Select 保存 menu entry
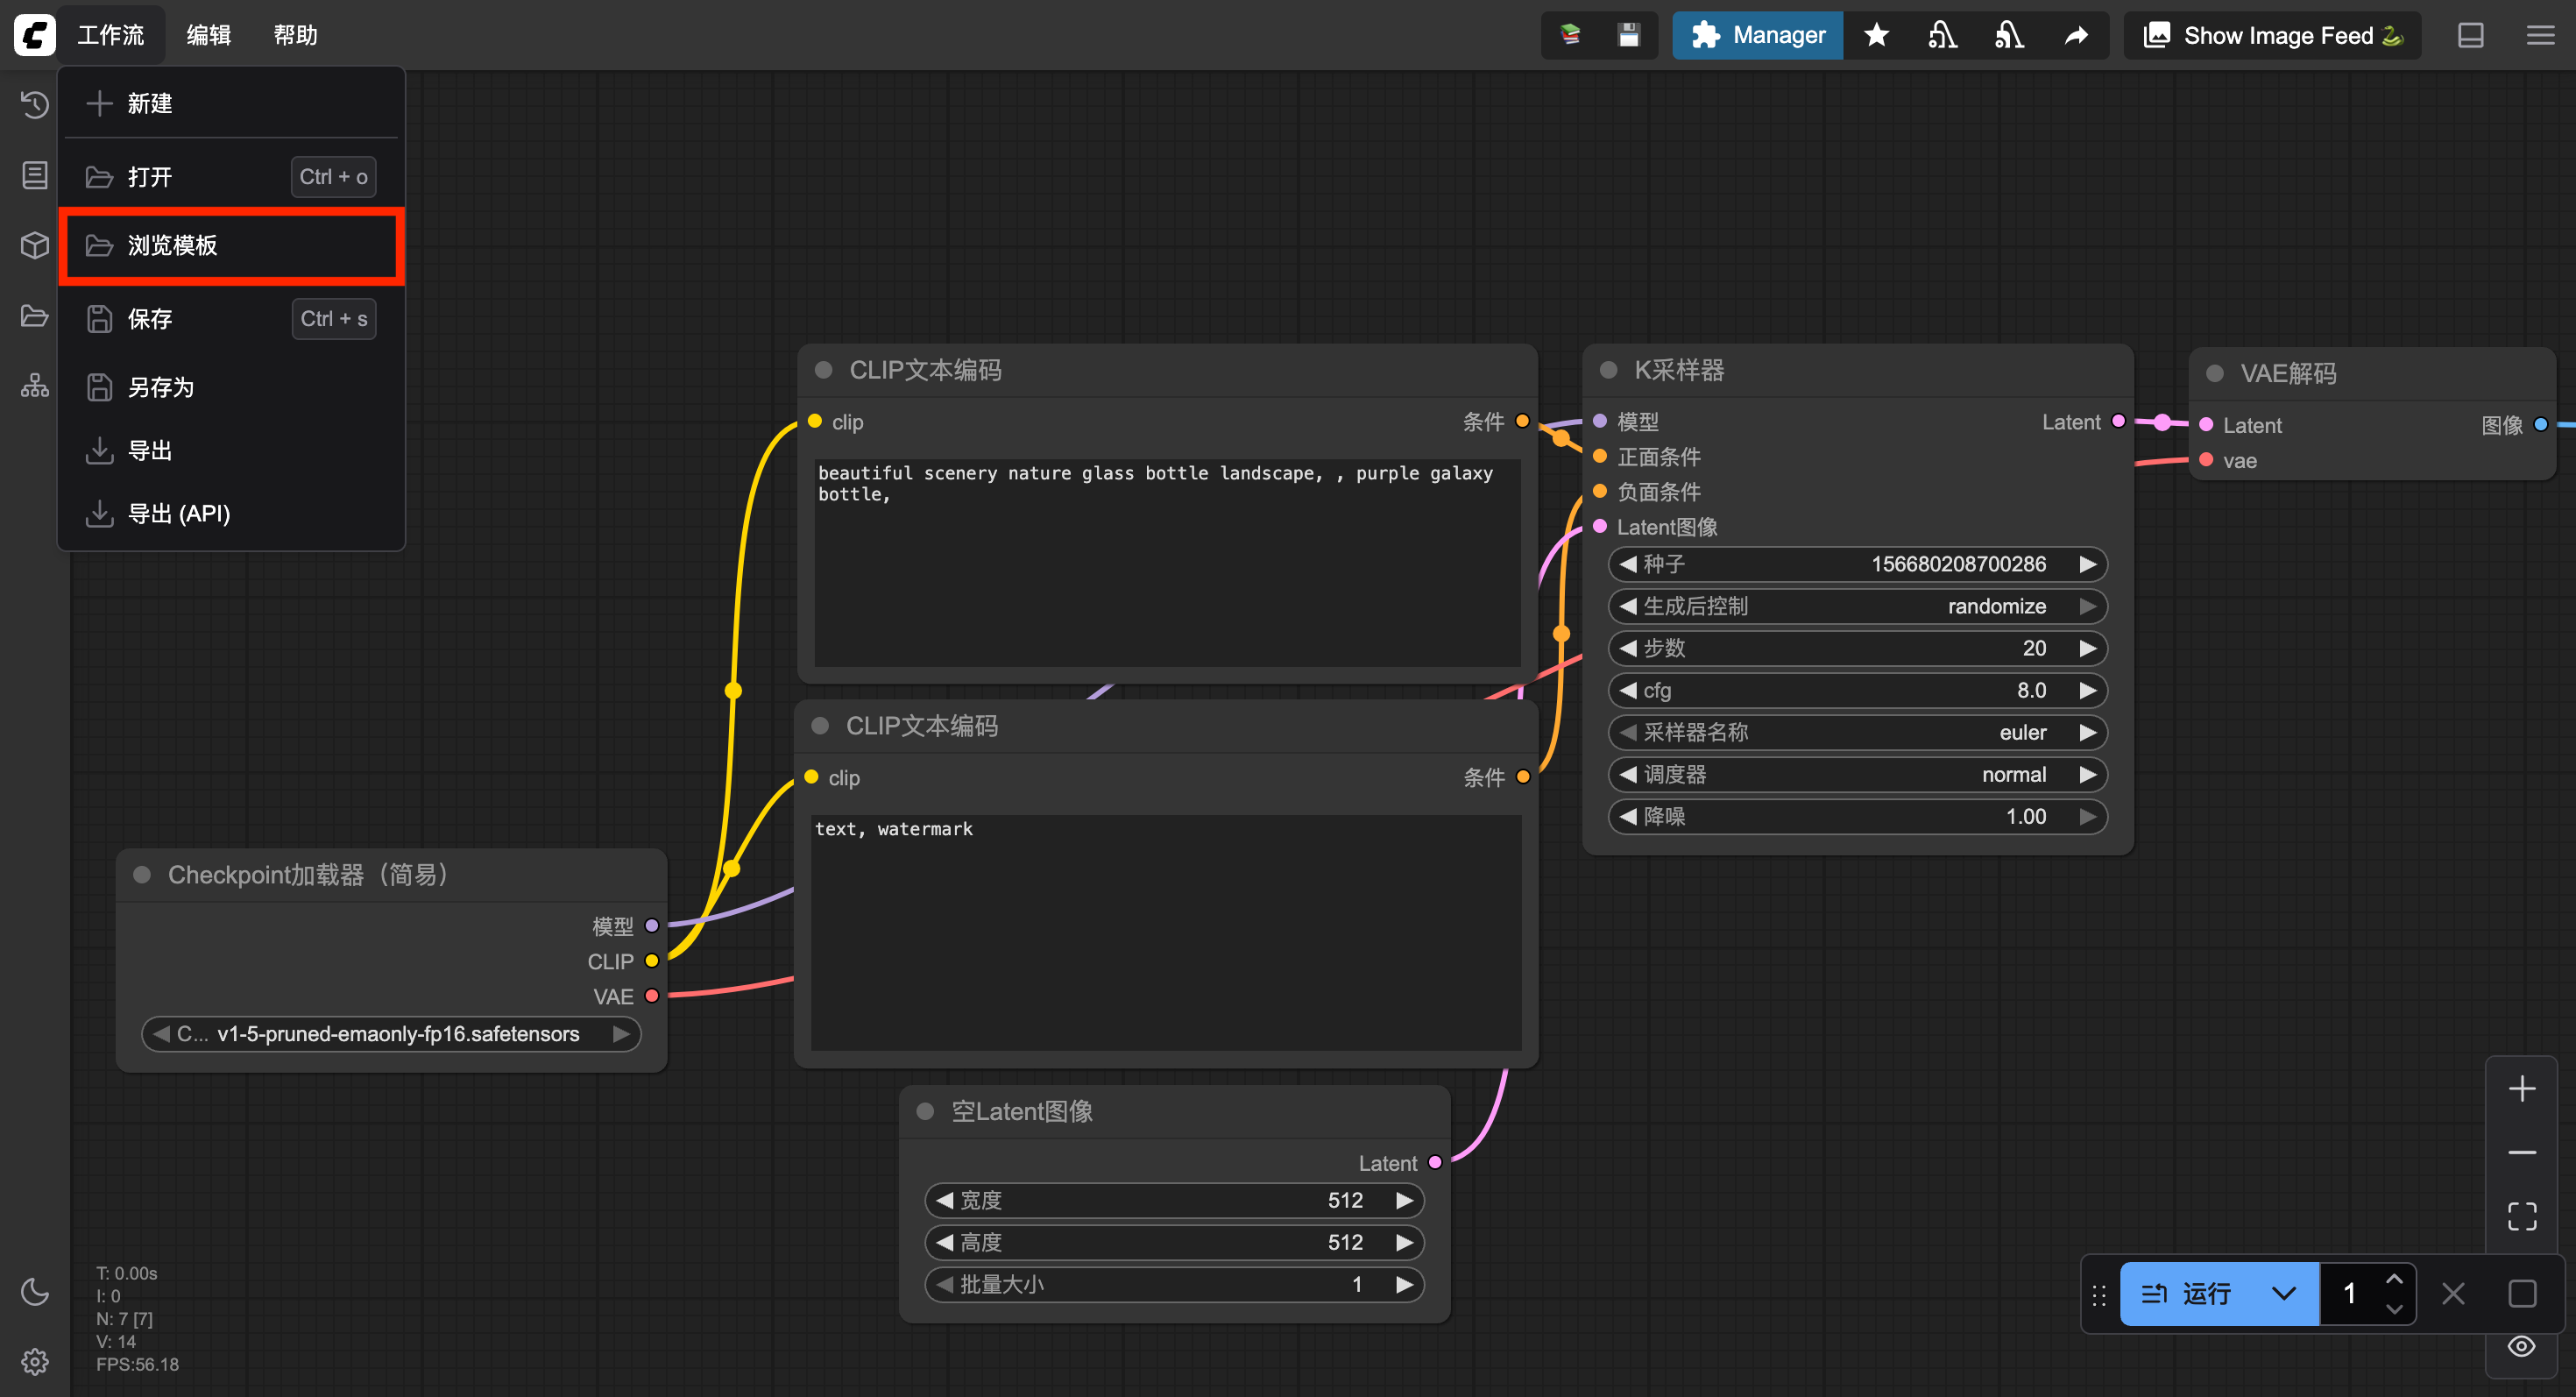Viewport: 2576px width, 1397px height. [232, 319]
